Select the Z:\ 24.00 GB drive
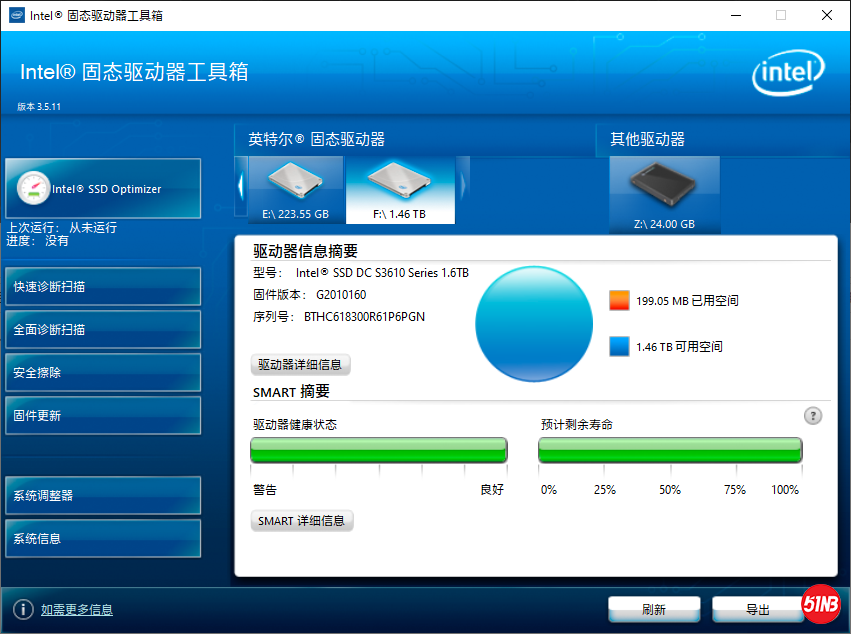This screenshot has width=851, height=634. point(663,190)
